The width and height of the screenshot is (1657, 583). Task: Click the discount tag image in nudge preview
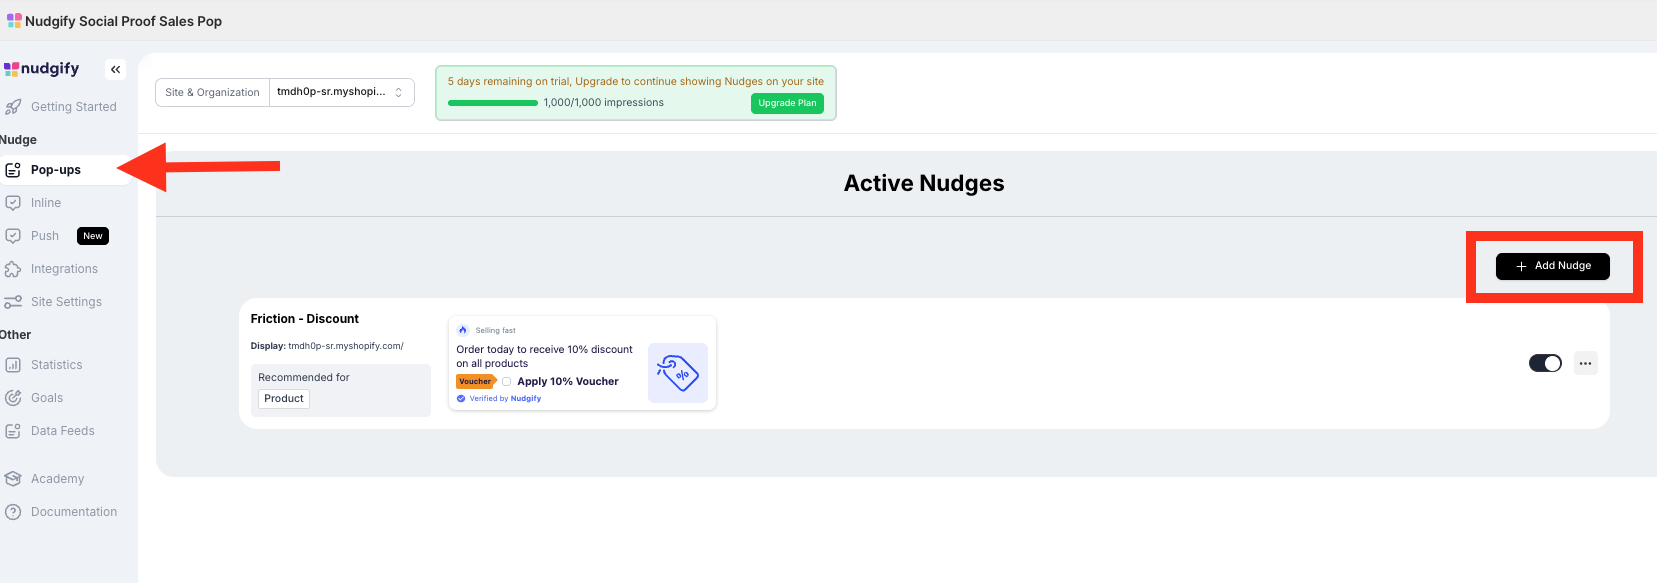[678, 373]
